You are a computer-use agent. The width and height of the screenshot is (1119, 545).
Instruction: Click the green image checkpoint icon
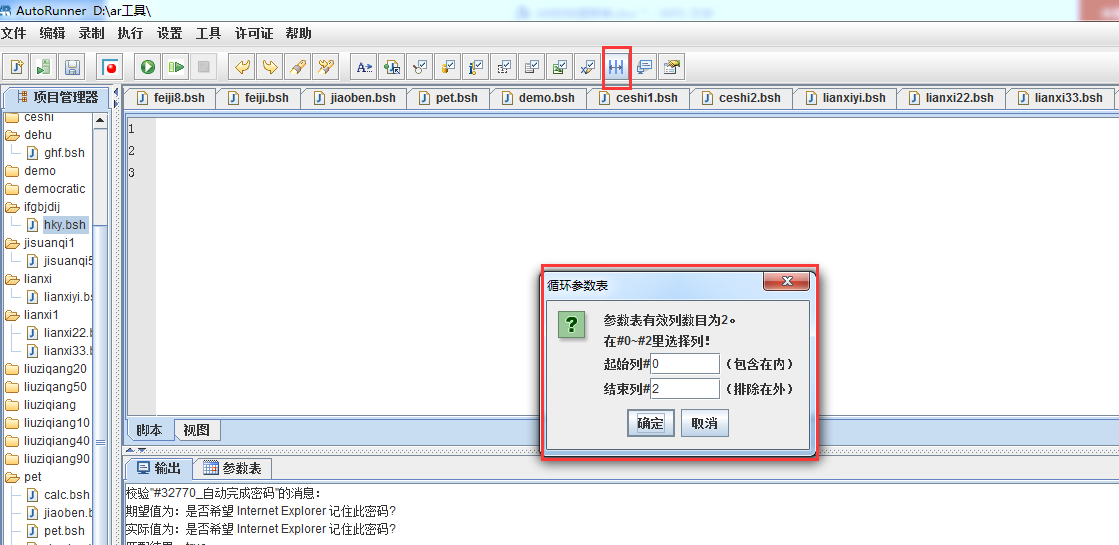coord(560,67)
